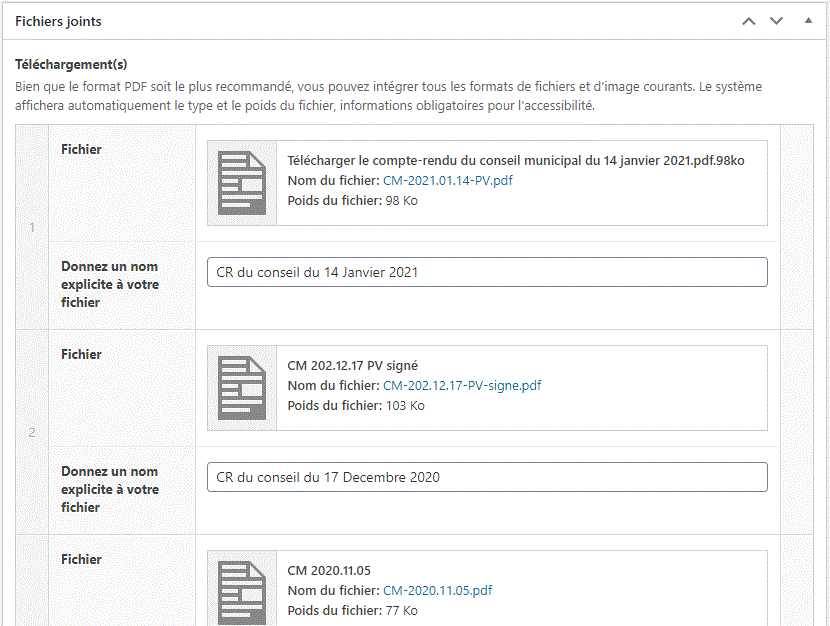Click the 'CM 2020.11.05' file title

tap(329, 571)
